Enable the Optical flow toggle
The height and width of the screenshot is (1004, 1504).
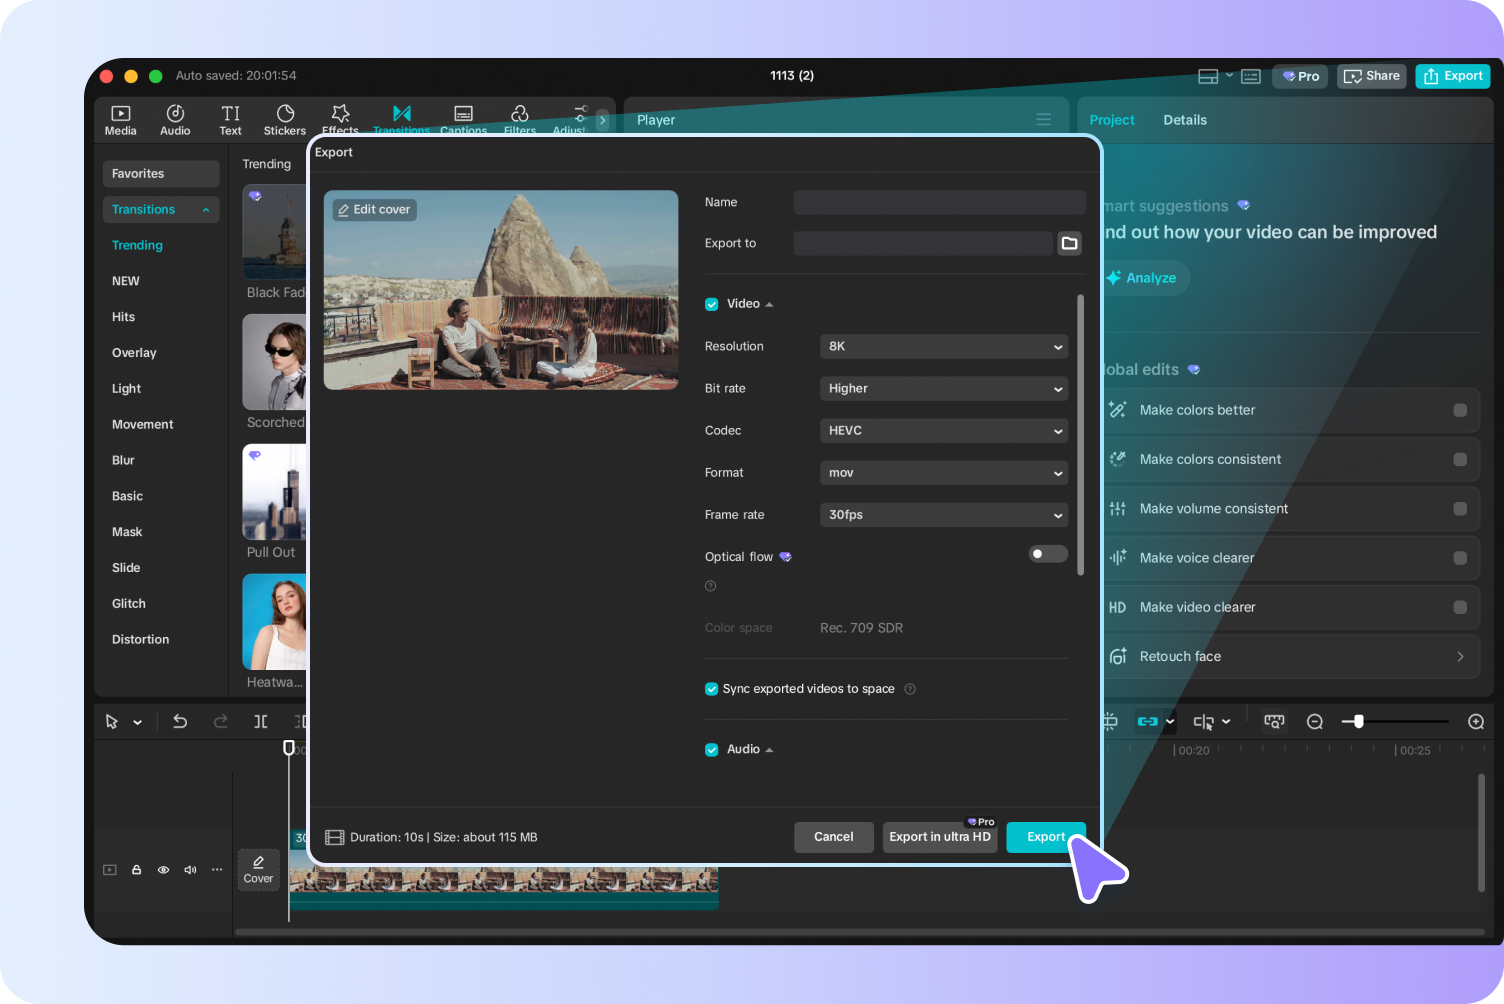[x=1047, y=553]
